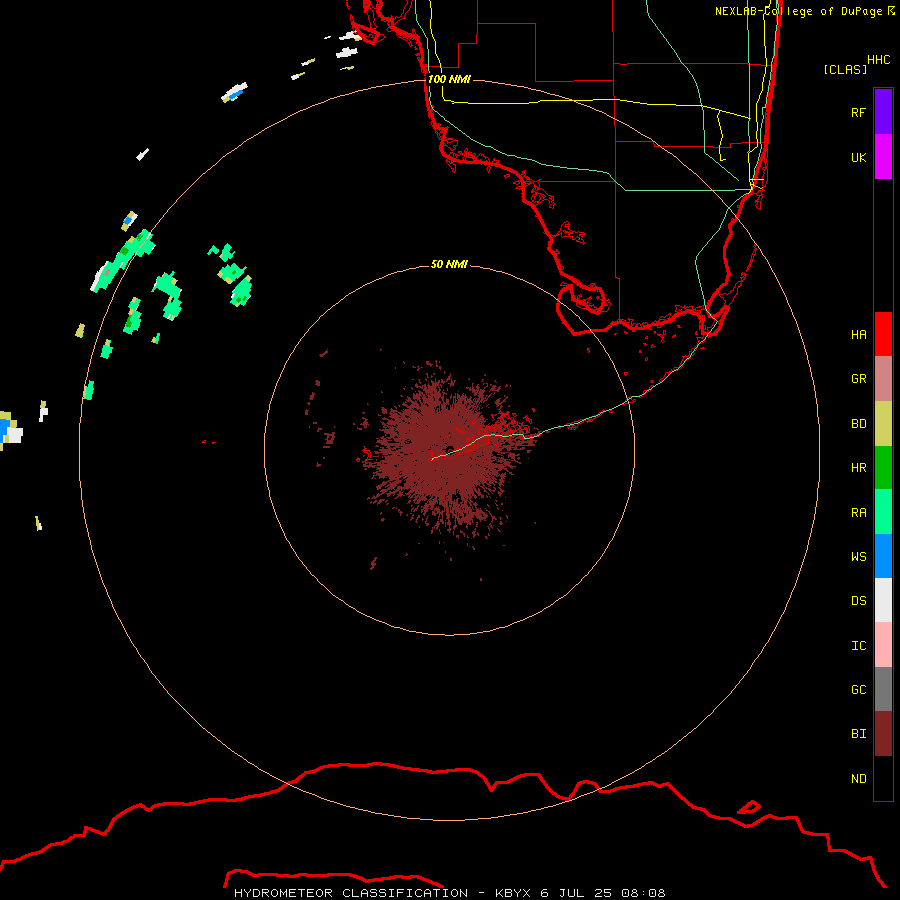
Task: Click the 'ND' legend label
Action: 858,779
